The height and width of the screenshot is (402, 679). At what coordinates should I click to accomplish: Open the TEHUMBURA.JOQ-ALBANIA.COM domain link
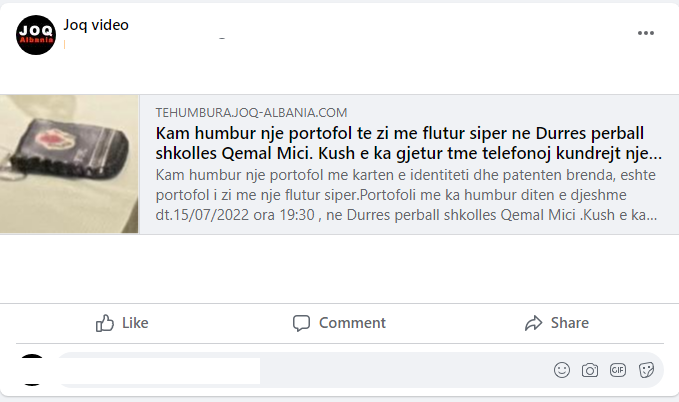[x=251, y=113]
